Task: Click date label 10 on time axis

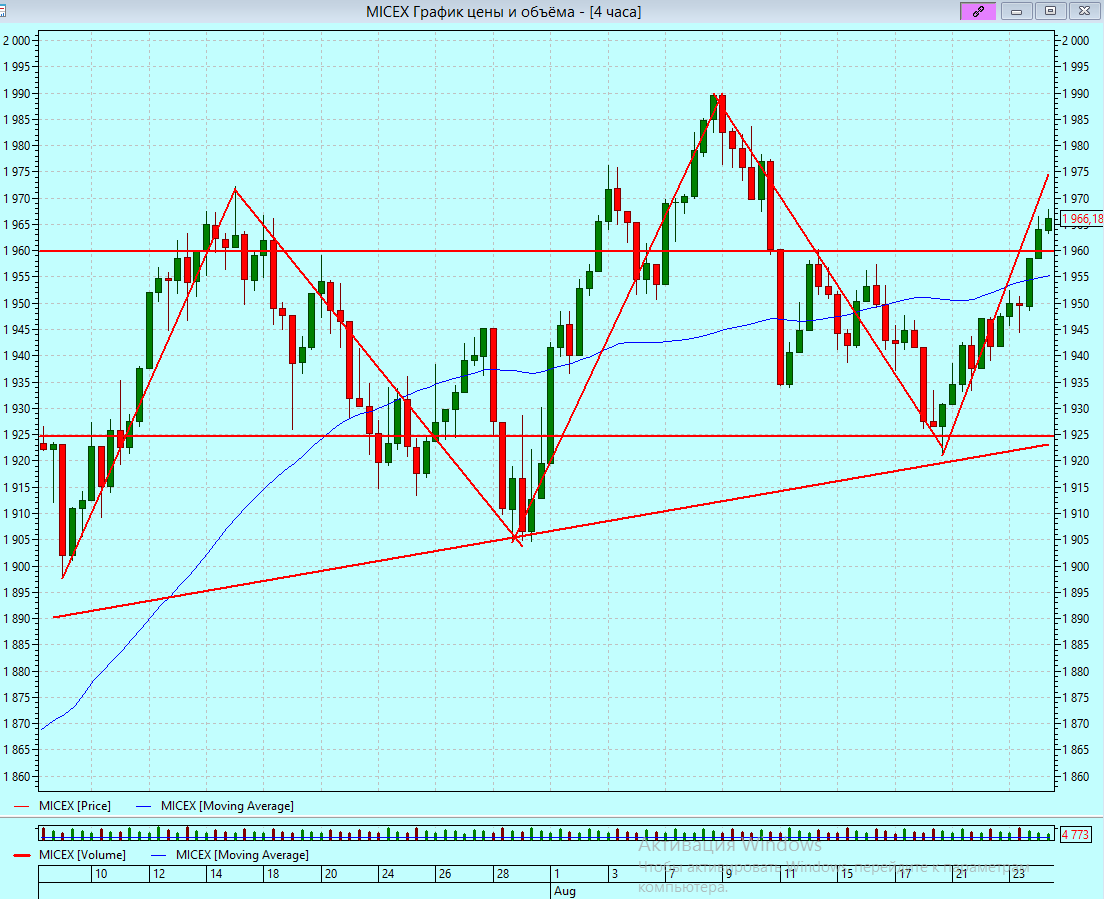Action: click(101, 874)
